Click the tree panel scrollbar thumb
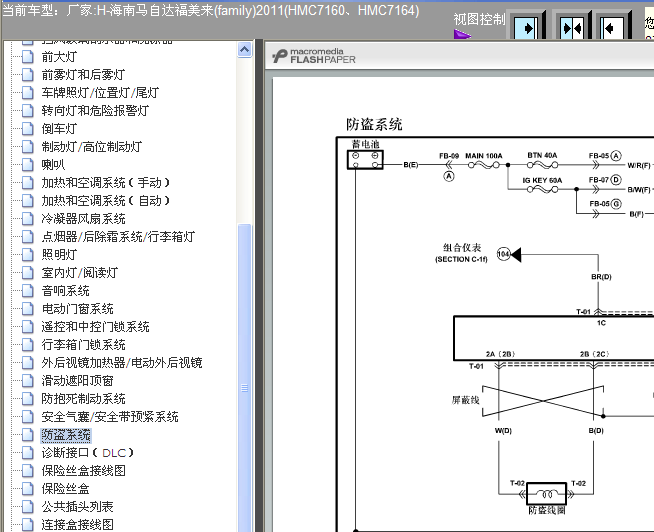The height and width of the screenshot is (532, 654). 244,378
